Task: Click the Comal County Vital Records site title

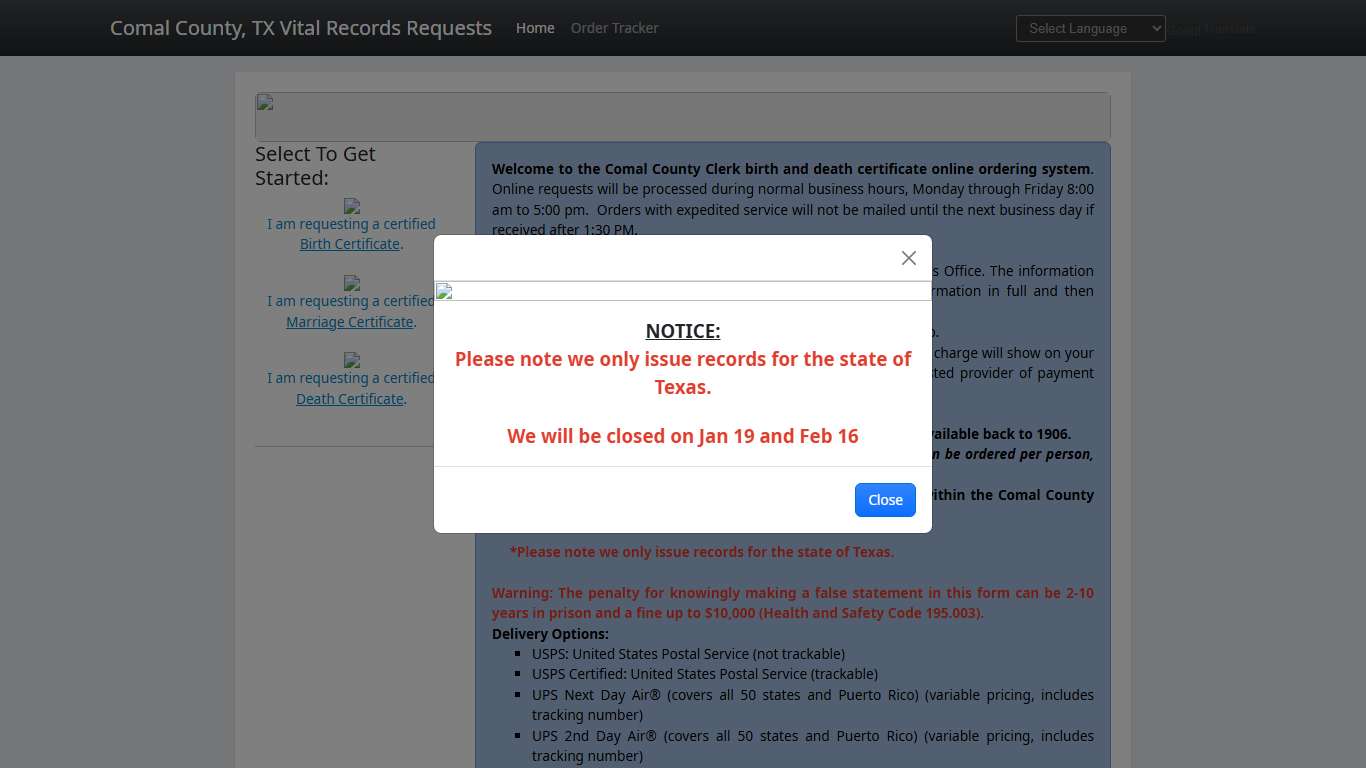Action: click(301, 28)
